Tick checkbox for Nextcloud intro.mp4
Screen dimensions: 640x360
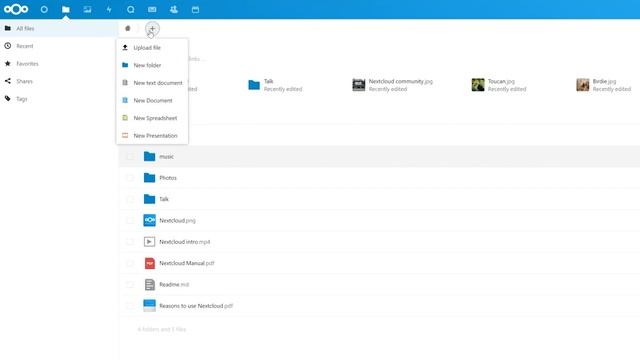click(x=130, y=242)
